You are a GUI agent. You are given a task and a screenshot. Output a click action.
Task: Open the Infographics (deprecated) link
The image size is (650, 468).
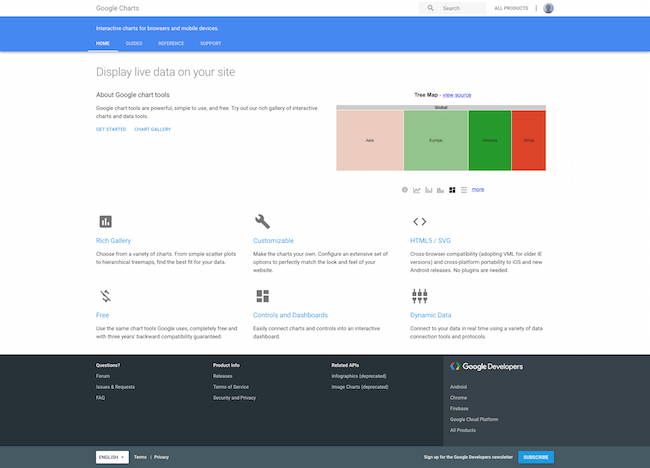tap(359, 376)
